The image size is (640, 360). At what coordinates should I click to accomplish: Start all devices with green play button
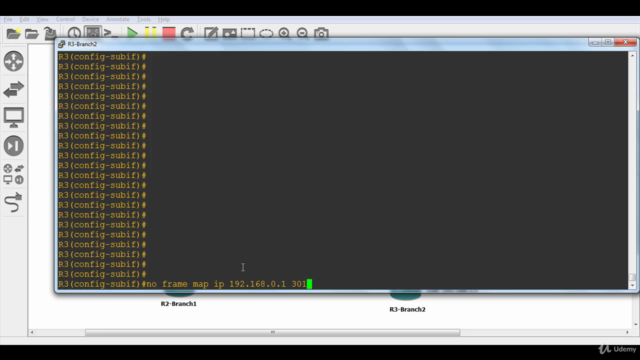132,33
